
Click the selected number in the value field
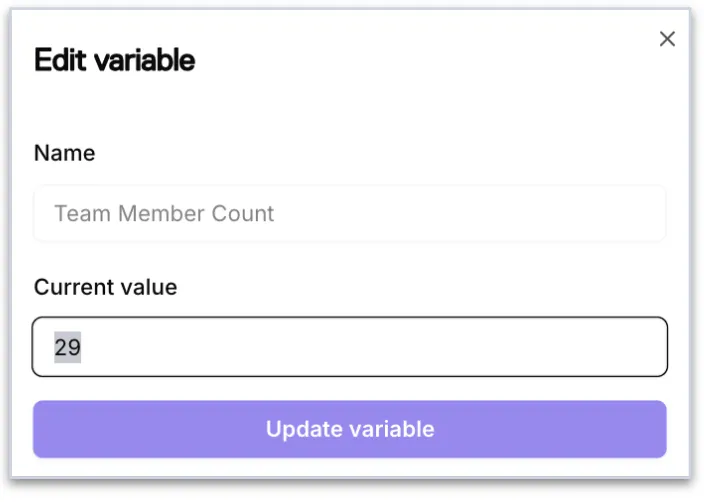(67, 347)
